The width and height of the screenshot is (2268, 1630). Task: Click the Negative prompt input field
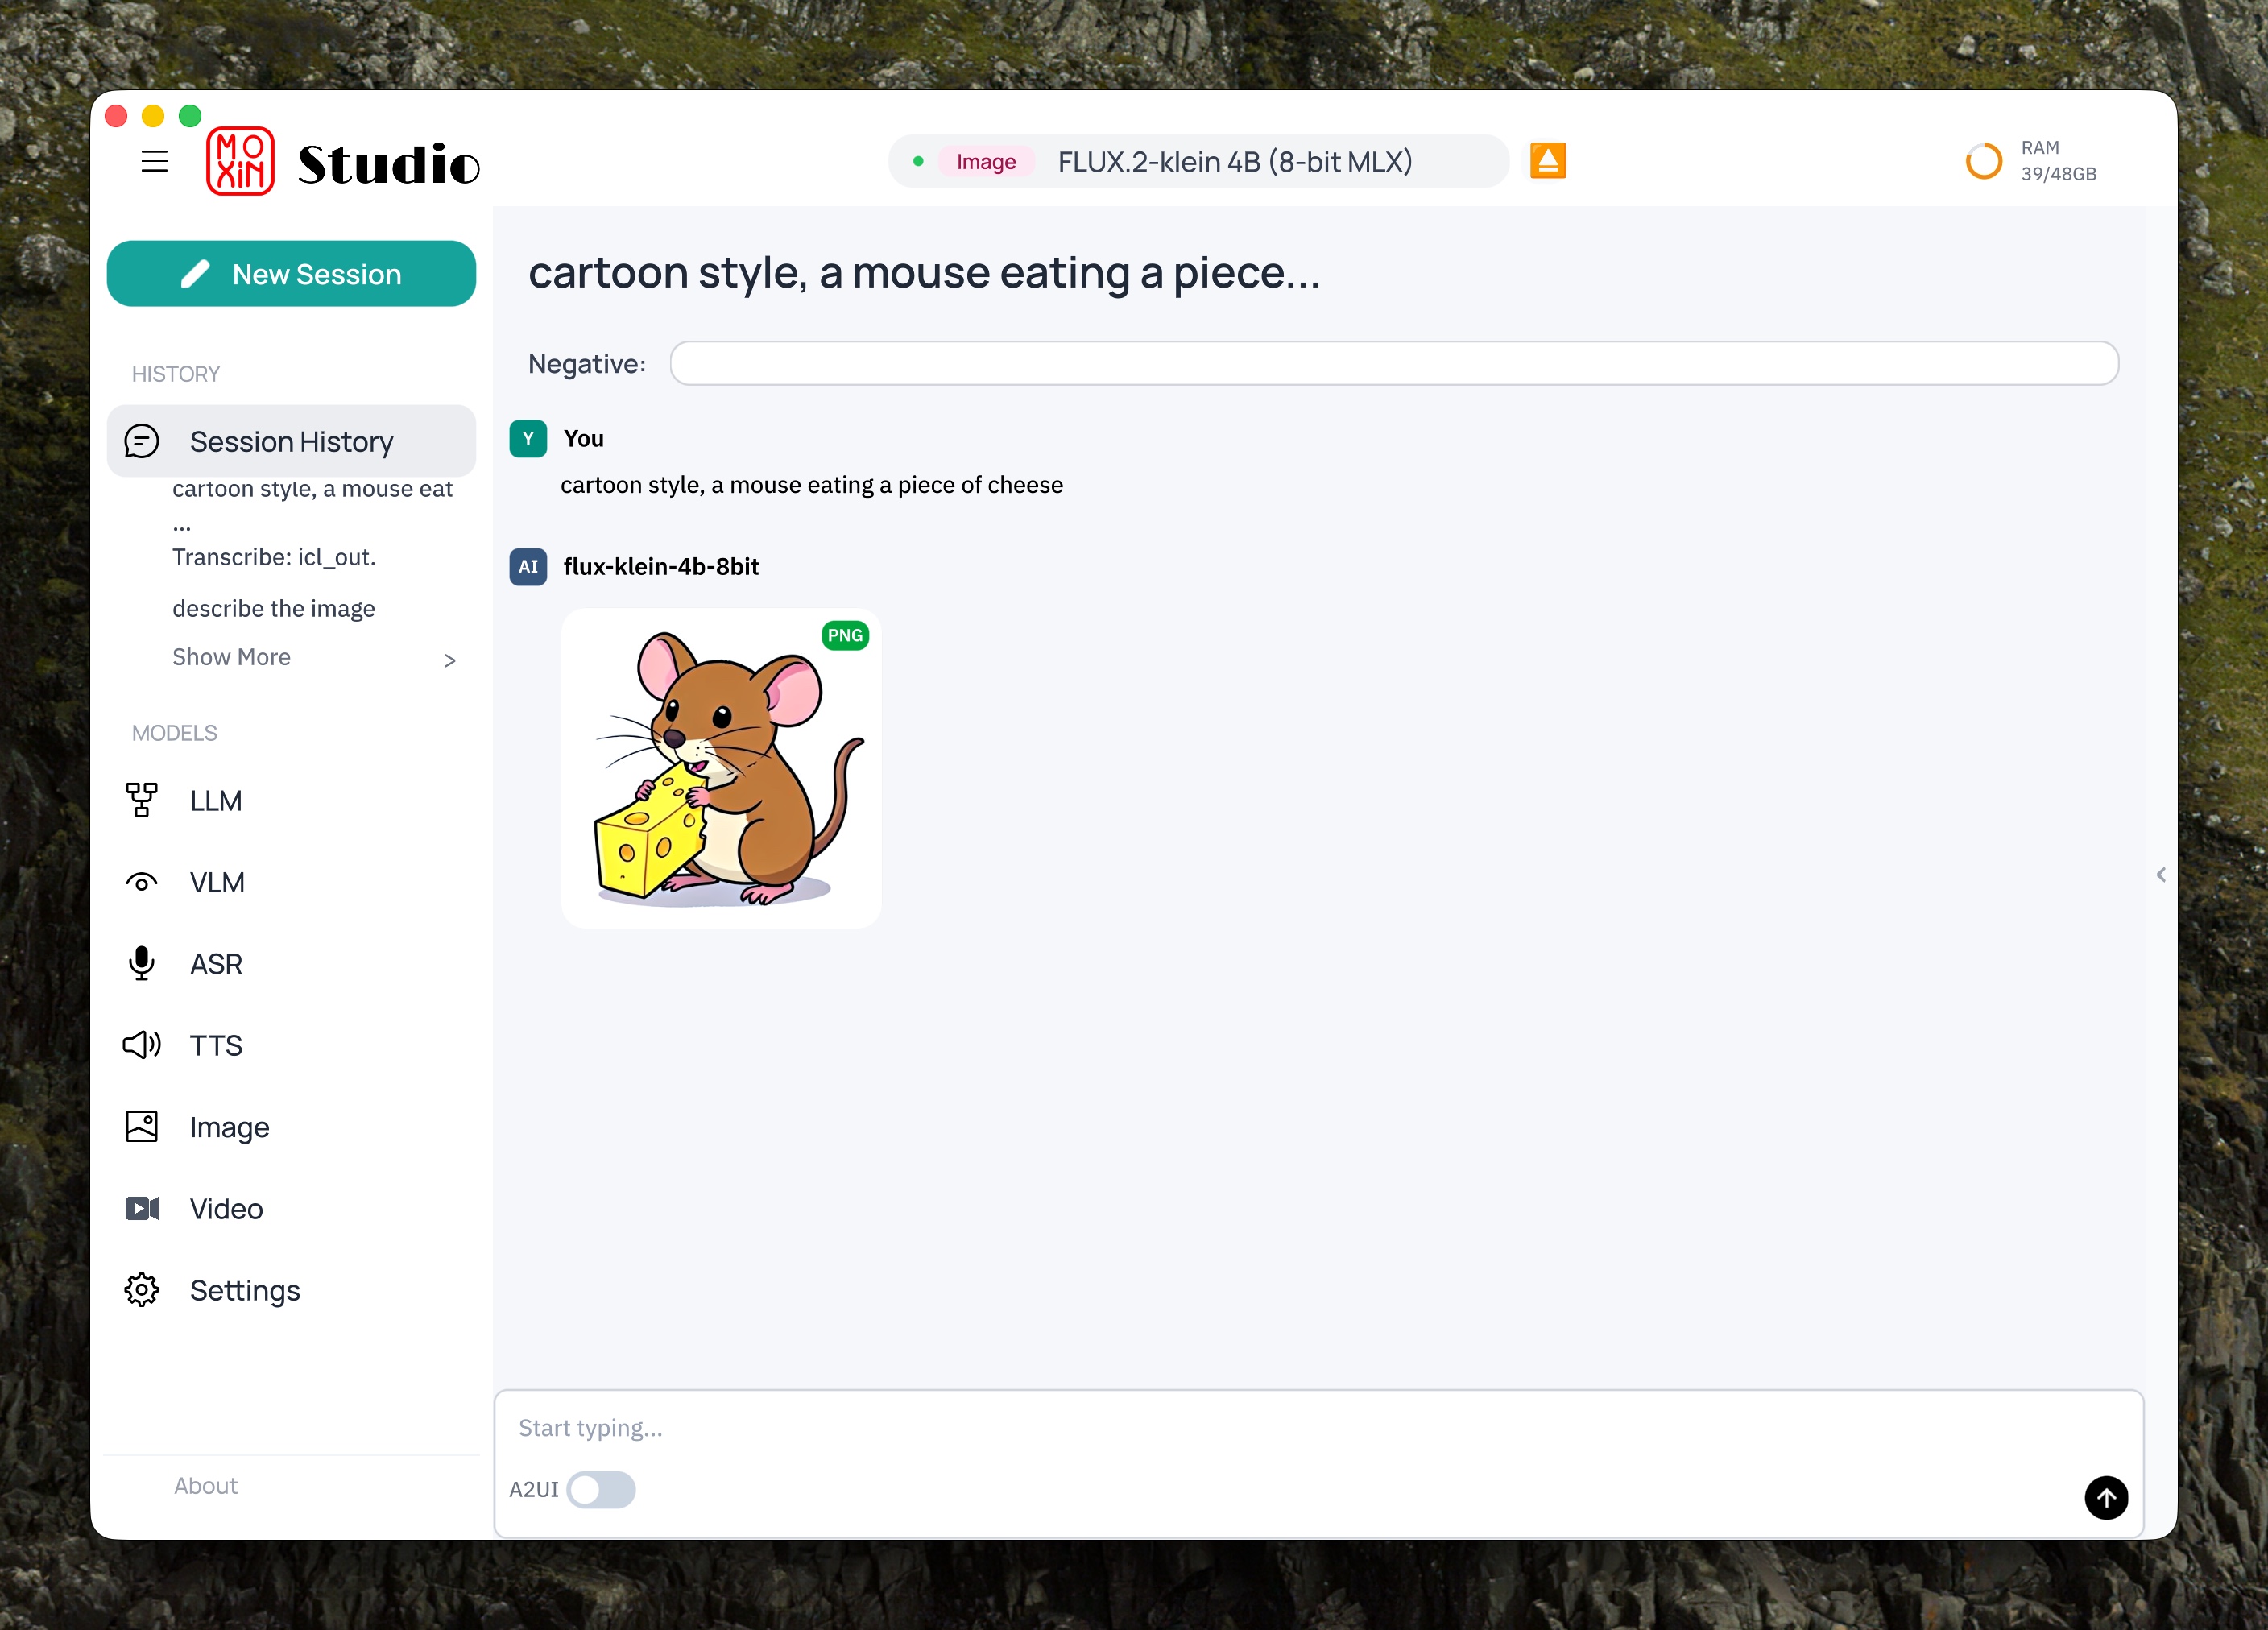[x=1394, y=363]
